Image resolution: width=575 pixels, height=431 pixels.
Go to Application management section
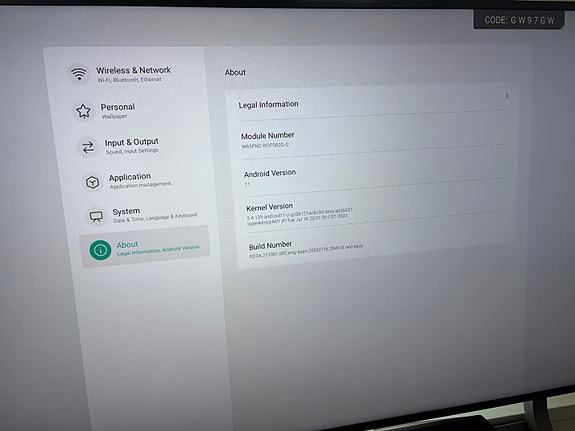point(140,181)
